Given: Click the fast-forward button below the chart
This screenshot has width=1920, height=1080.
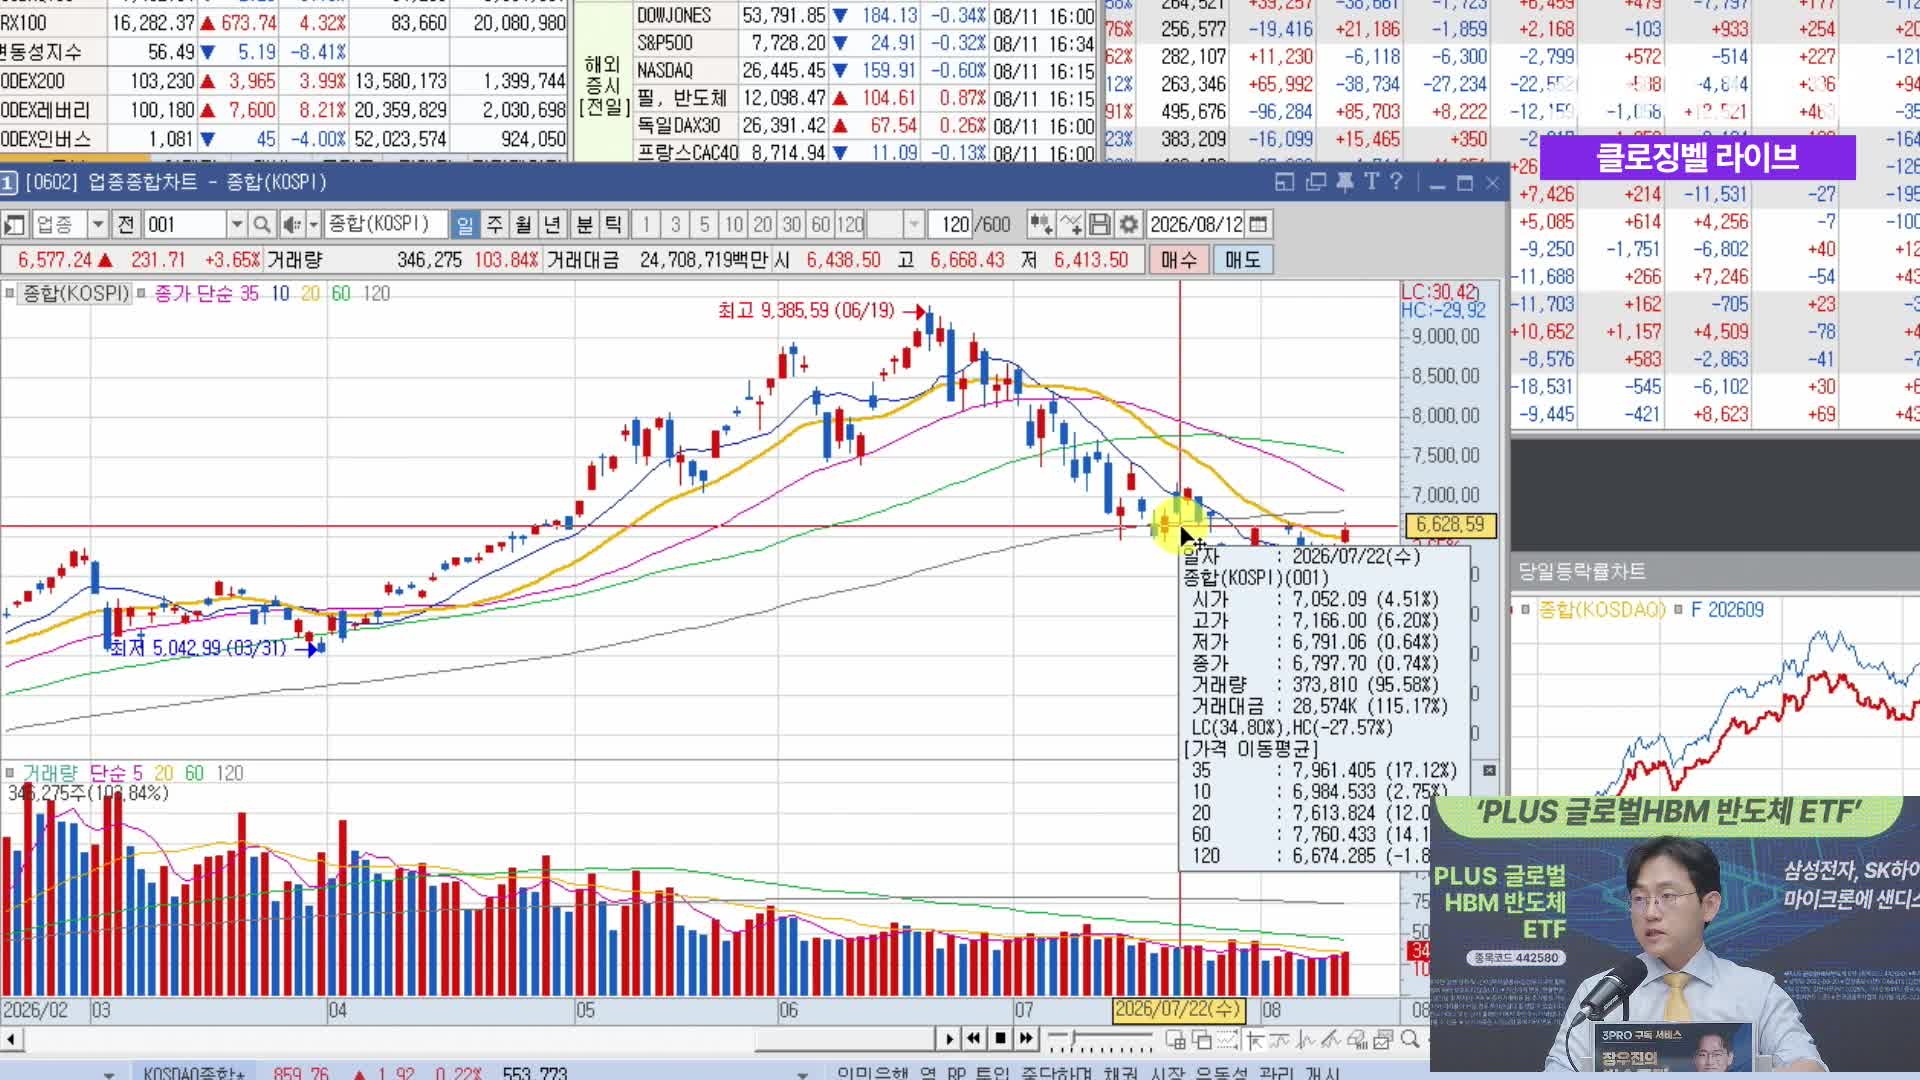Looking at the screenshot, I should click(1026, 1039).
